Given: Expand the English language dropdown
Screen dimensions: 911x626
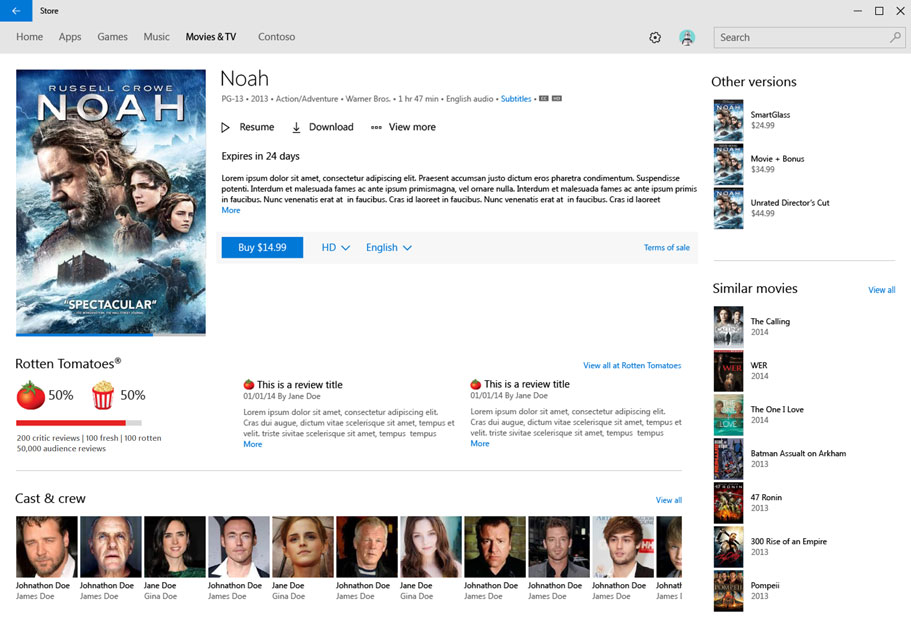Looking at the screenshot, I should point(389,248).
